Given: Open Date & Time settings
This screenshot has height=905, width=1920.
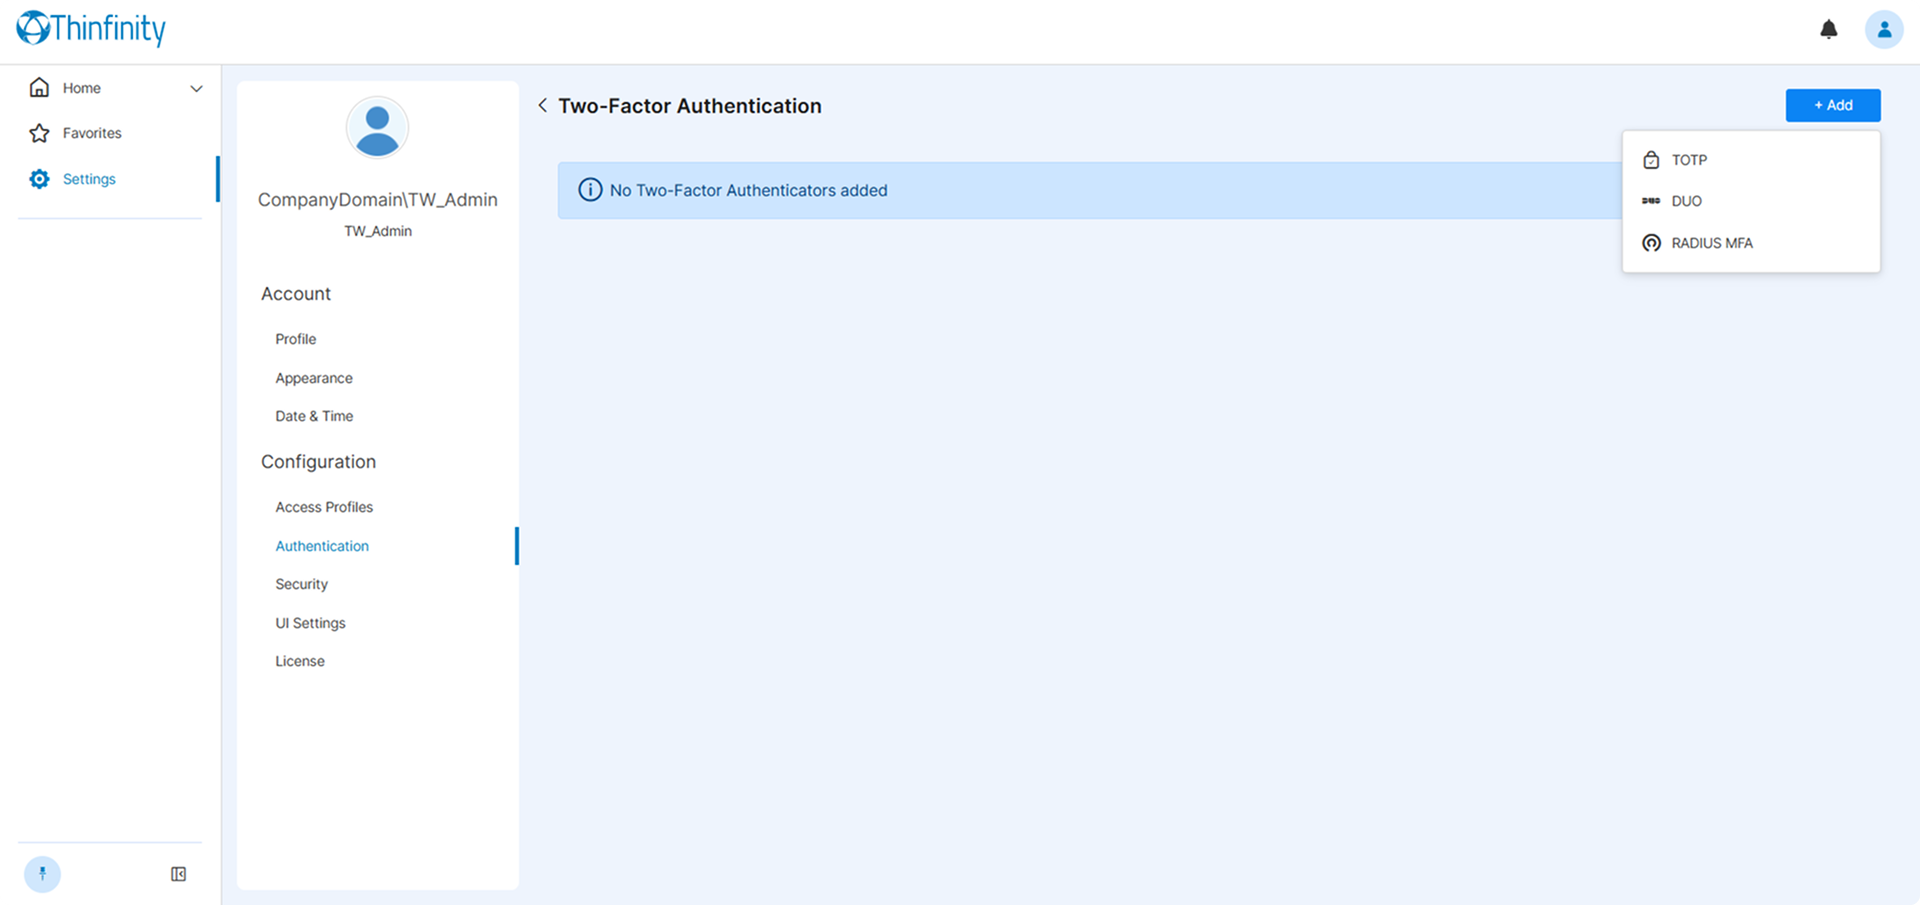Looking at the screenshot, I should [314, 416].
